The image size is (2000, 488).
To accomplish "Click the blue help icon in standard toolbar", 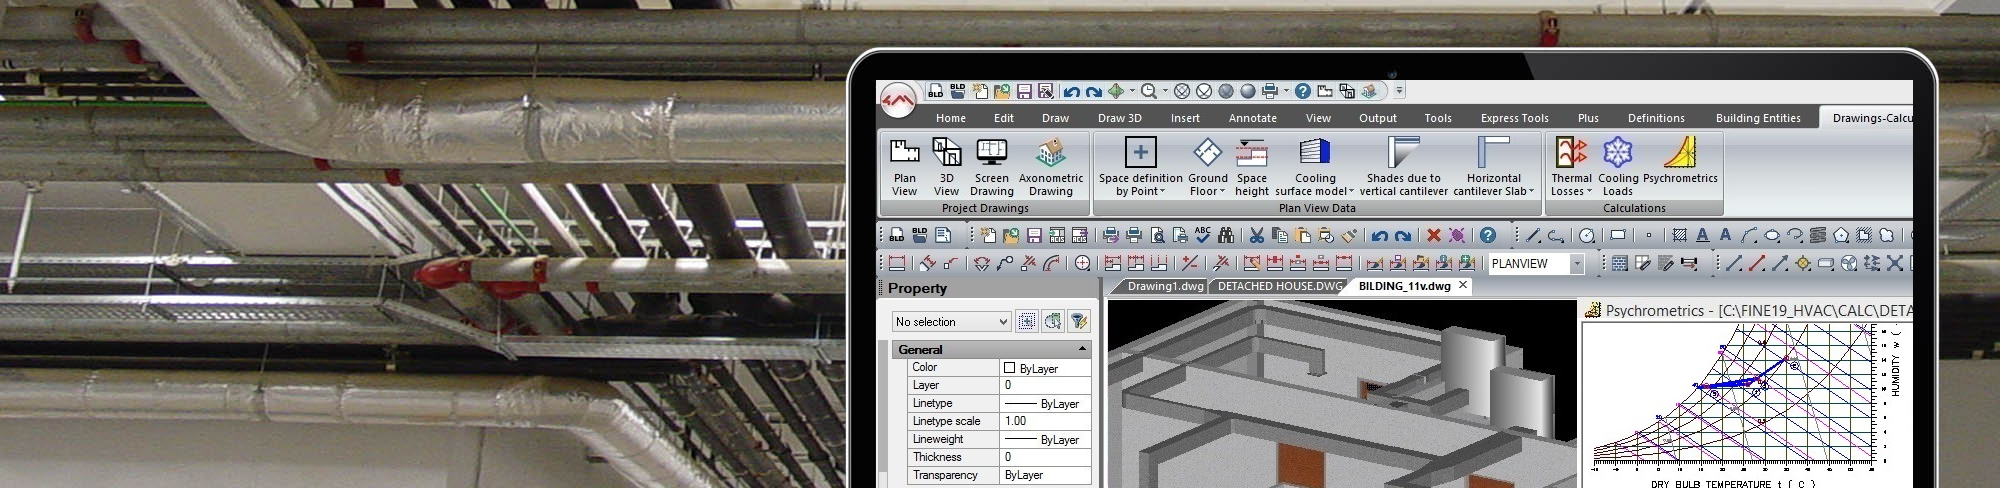I will (1488, 235).
